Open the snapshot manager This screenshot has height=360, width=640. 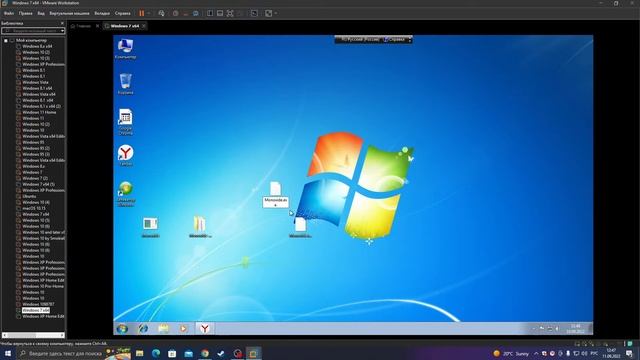coord(196,13)
